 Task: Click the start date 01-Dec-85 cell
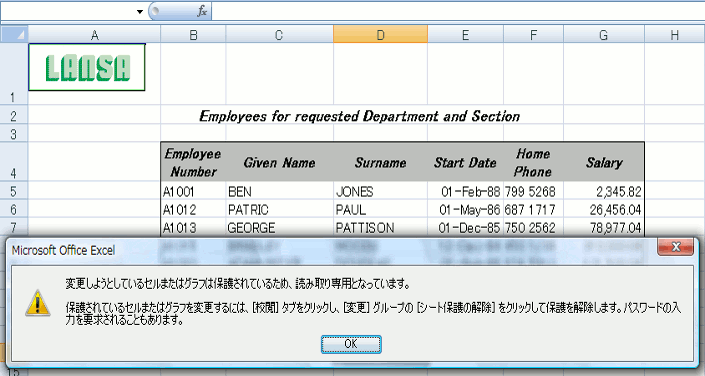tap(465, 228)
